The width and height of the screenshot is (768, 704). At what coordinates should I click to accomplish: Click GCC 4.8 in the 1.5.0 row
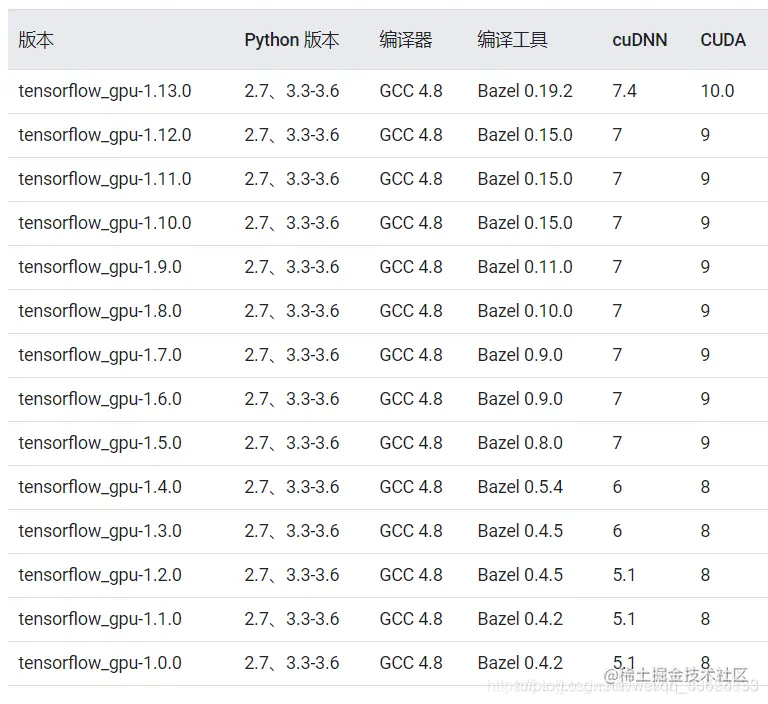(411, 443)
